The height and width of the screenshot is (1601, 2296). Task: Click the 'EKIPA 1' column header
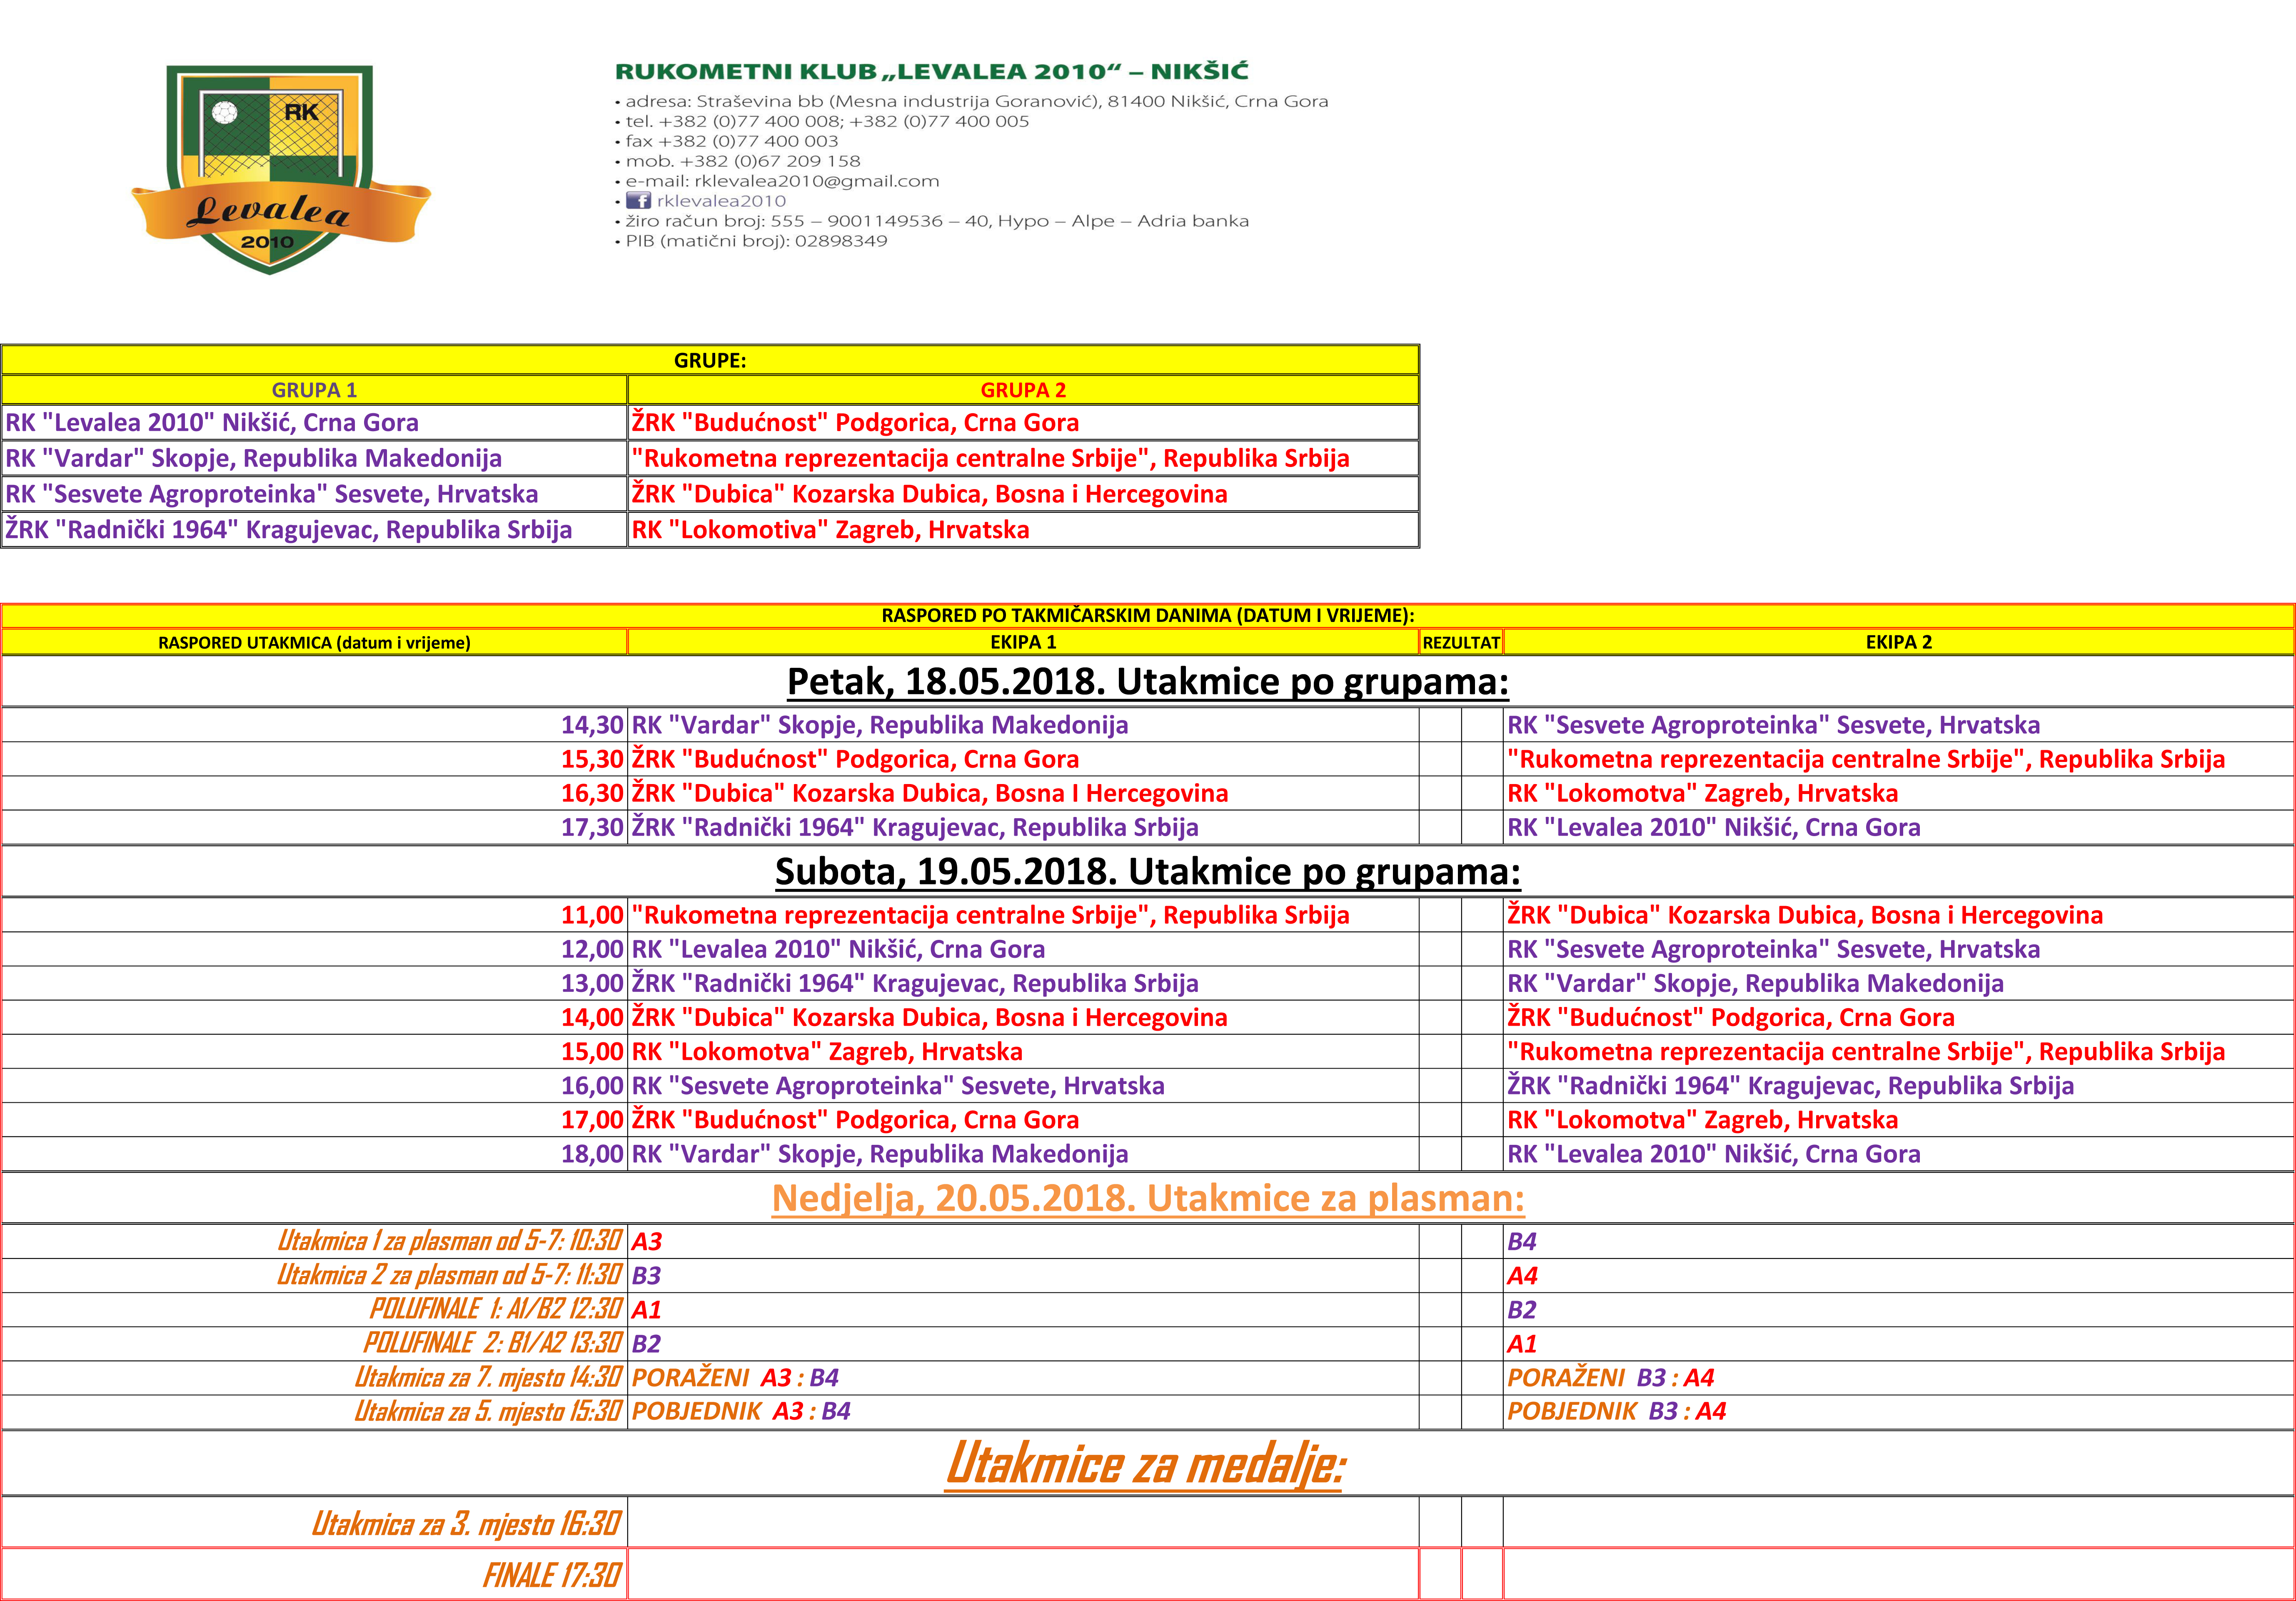click(1023, 642)
